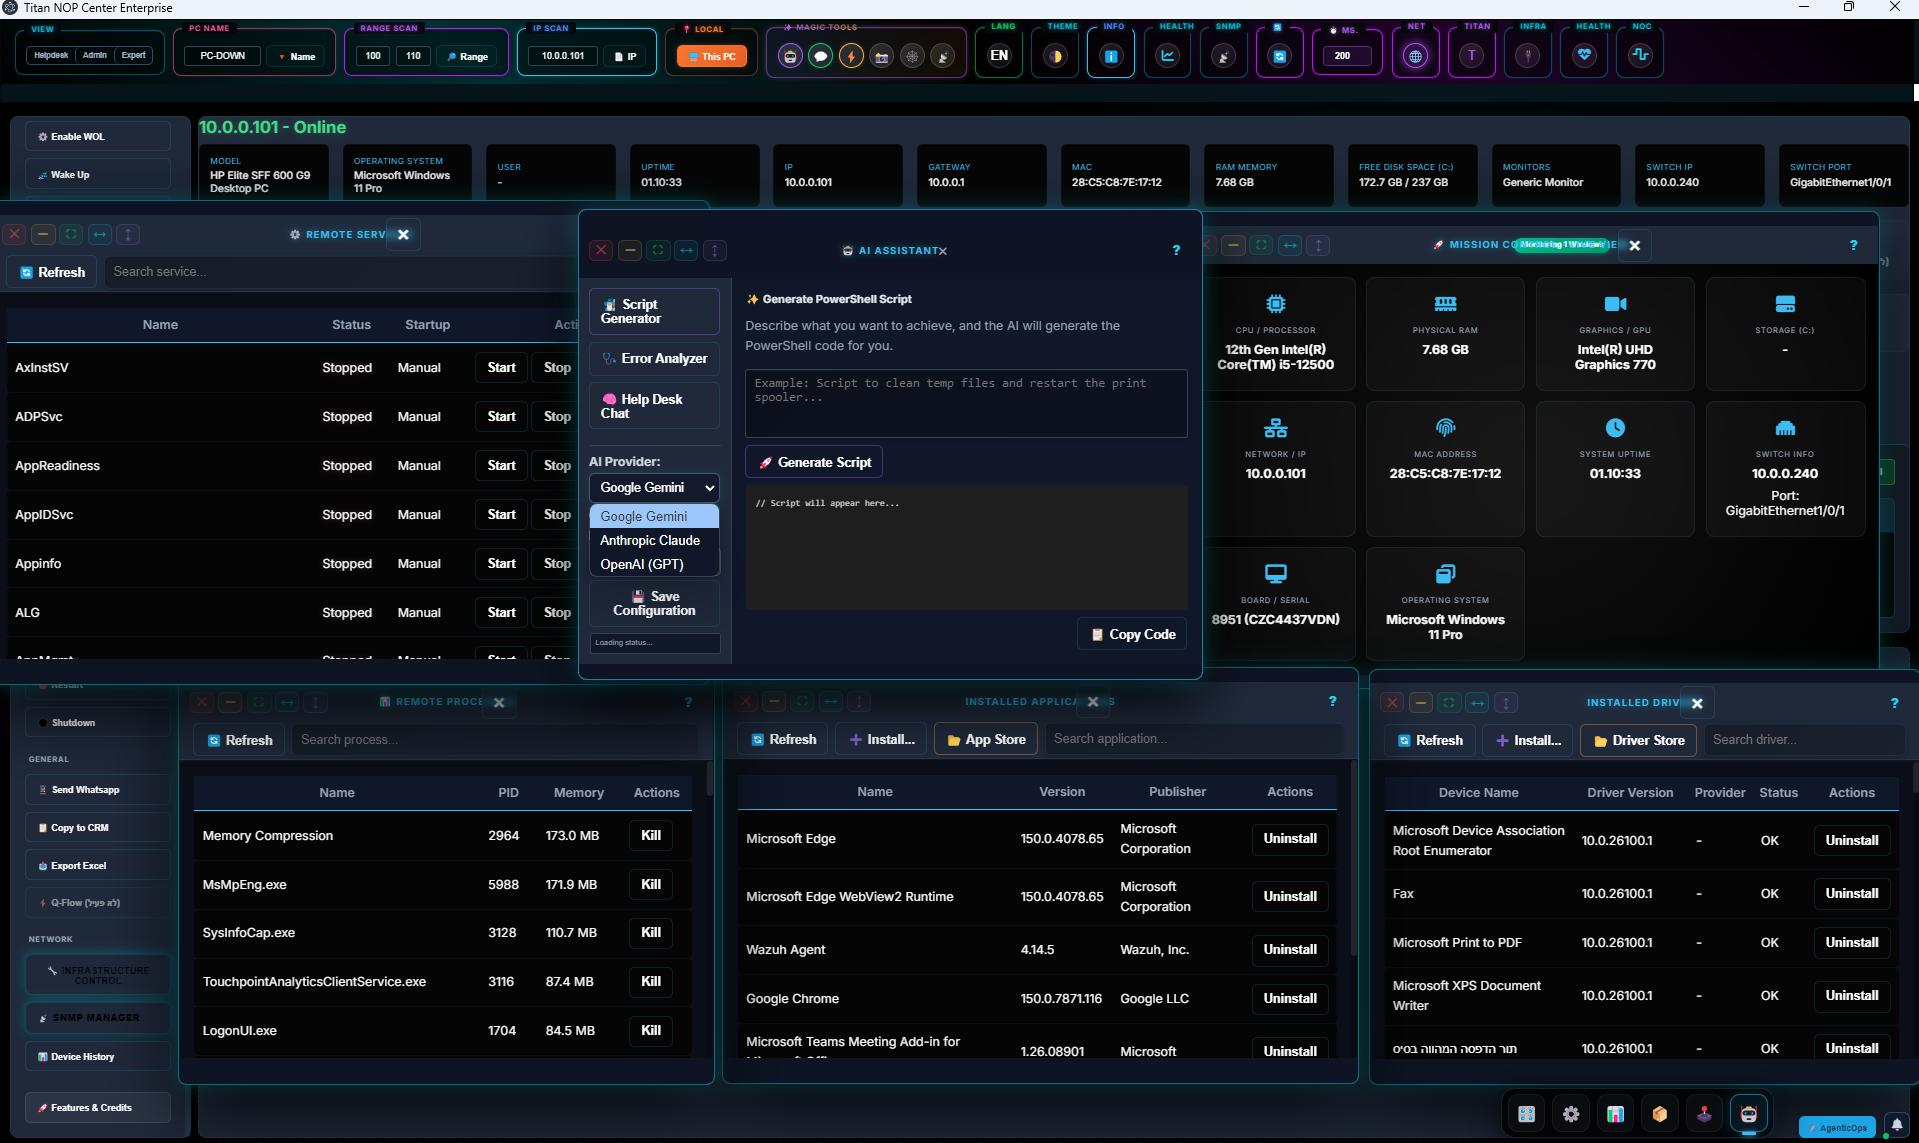Open the dashboard grid icon in bottom dock
The width and height of the screenshot is (1919, 1143).
(x=1527, y=1114)
